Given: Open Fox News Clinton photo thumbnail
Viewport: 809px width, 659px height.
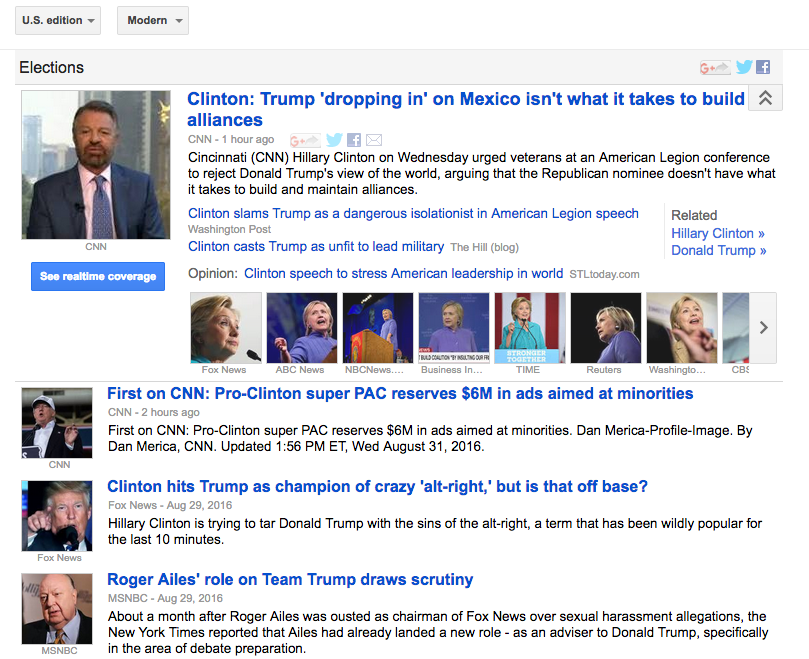Looking at the screenshot, I should [226, 328].
